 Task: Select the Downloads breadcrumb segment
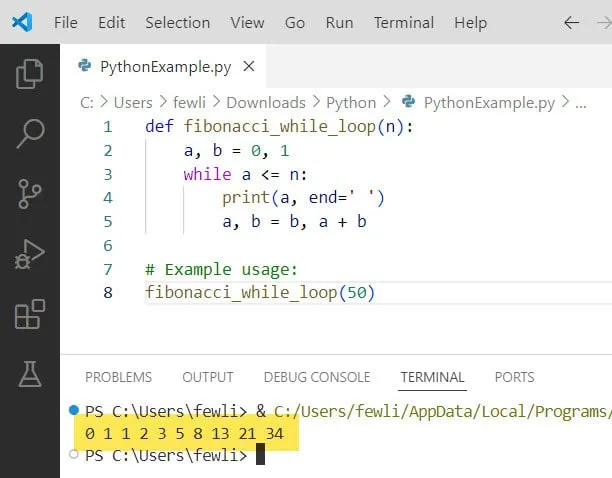[x=265, y=102]
